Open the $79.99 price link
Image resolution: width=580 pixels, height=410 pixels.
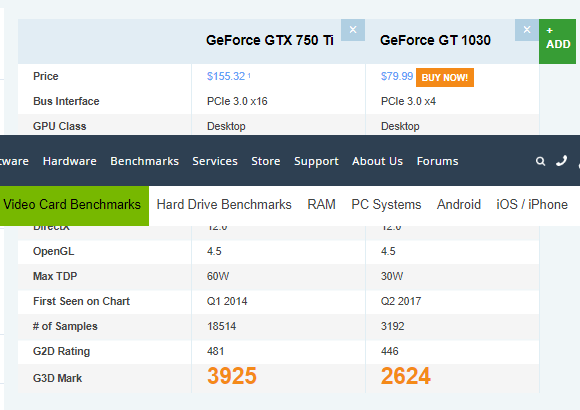coord(397,76)
